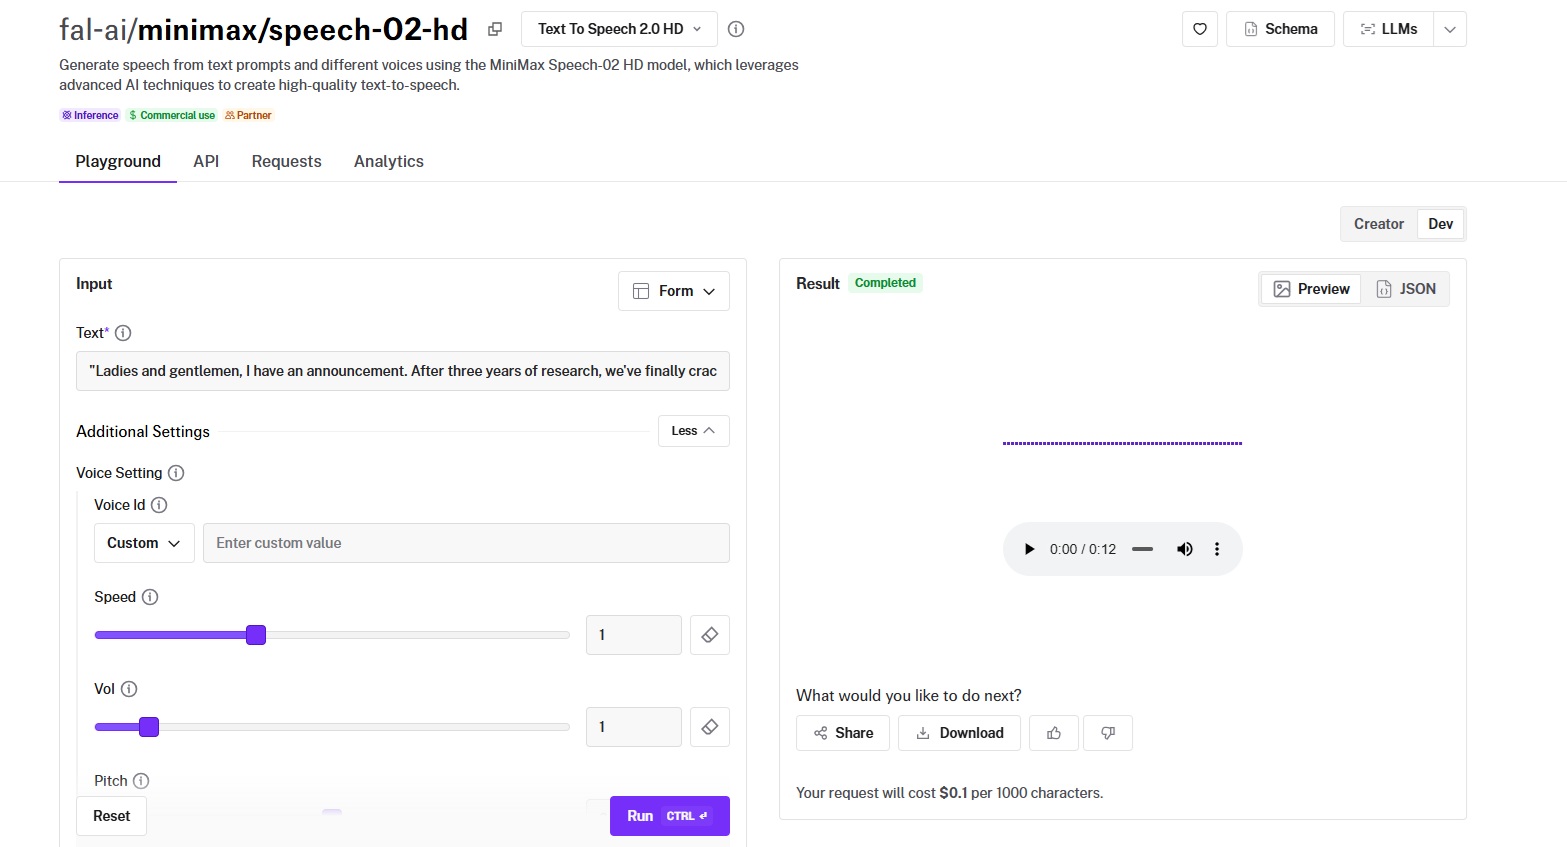Open the Text To Speech 2.0 HD dropdown
This screenshot has width=1567, height=847.
[x=619, y=29]
